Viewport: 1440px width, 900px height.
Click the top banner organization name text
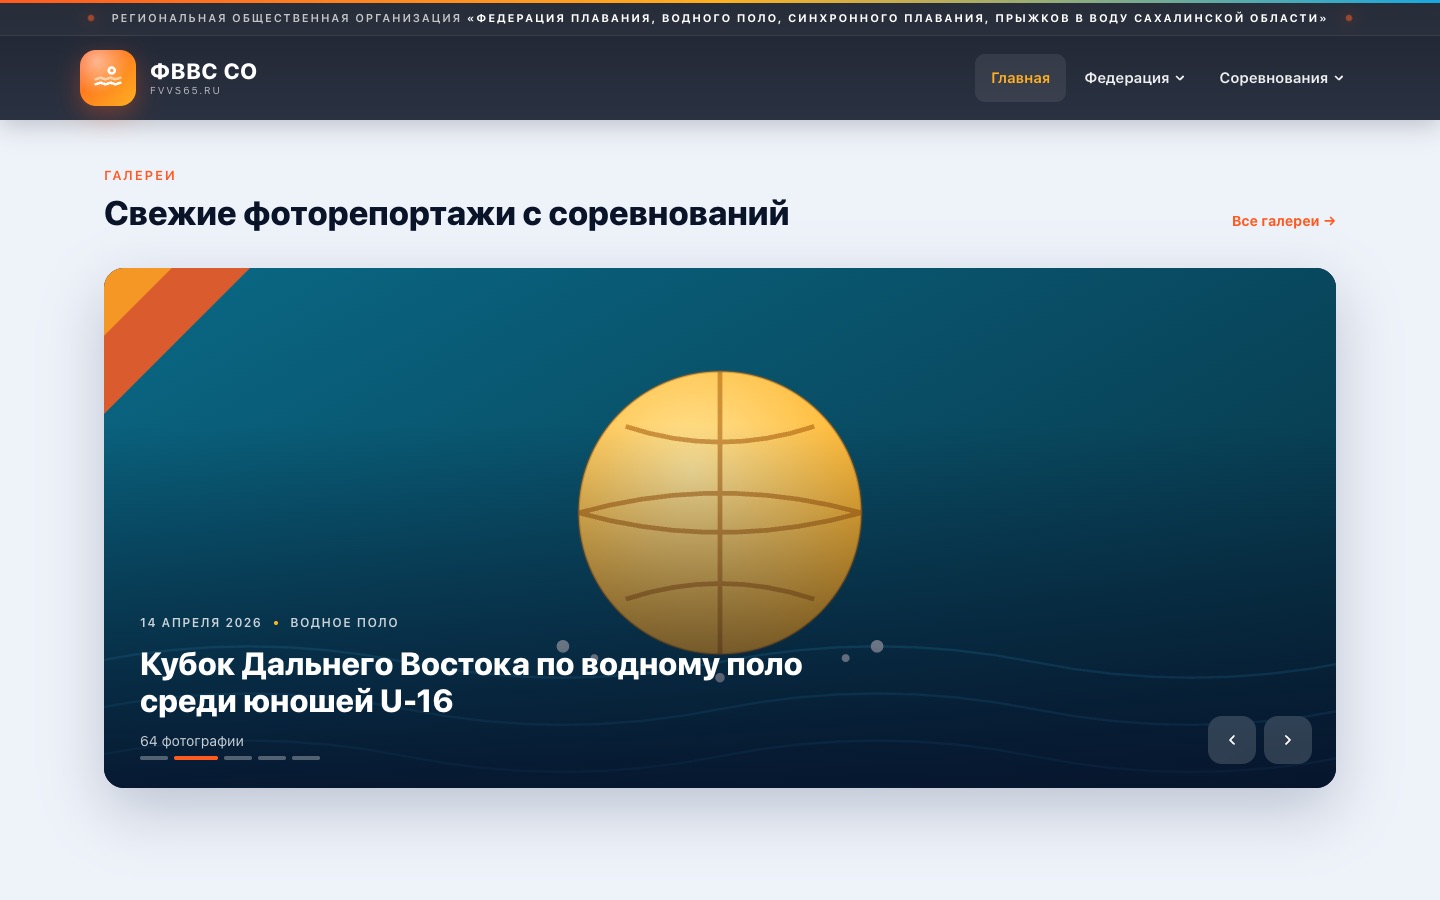coord(720,18)
